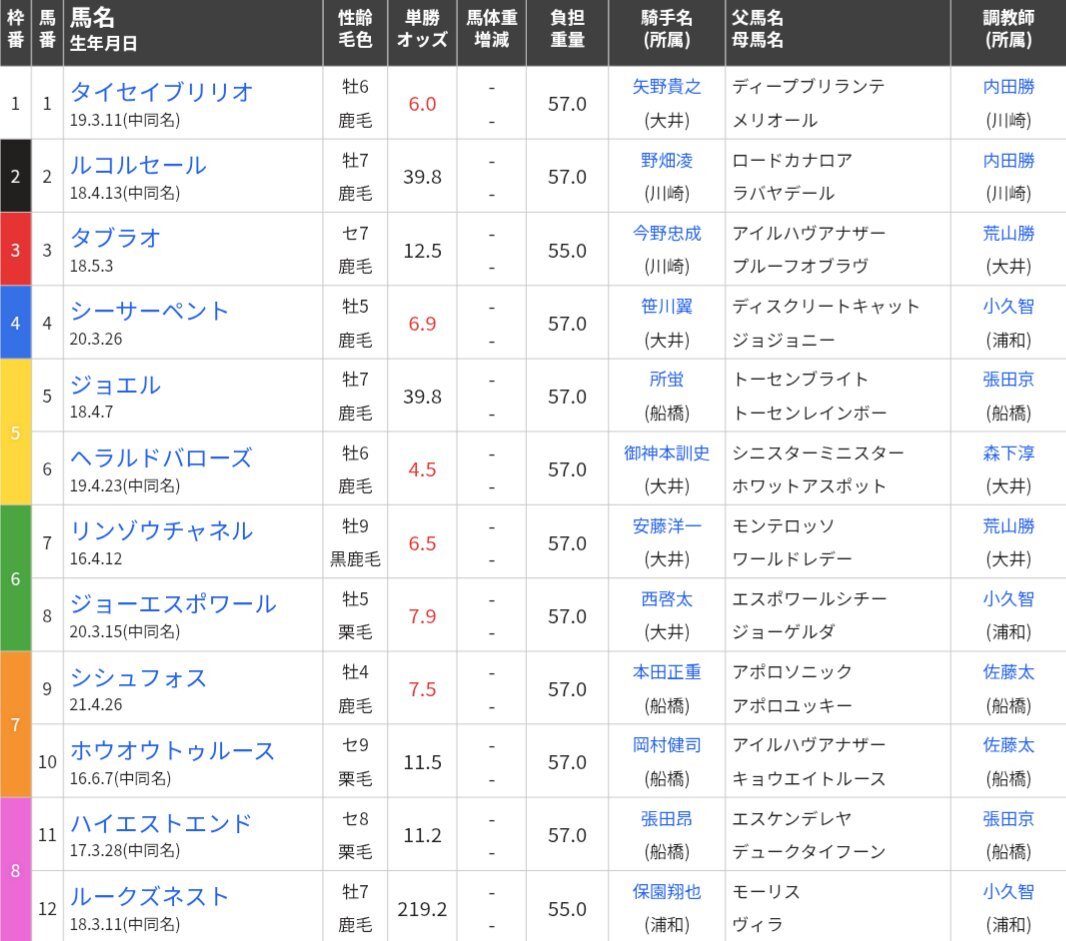View jockey 所蛍 details
The image size is (1066, 941).
click(x=666, y=379)
